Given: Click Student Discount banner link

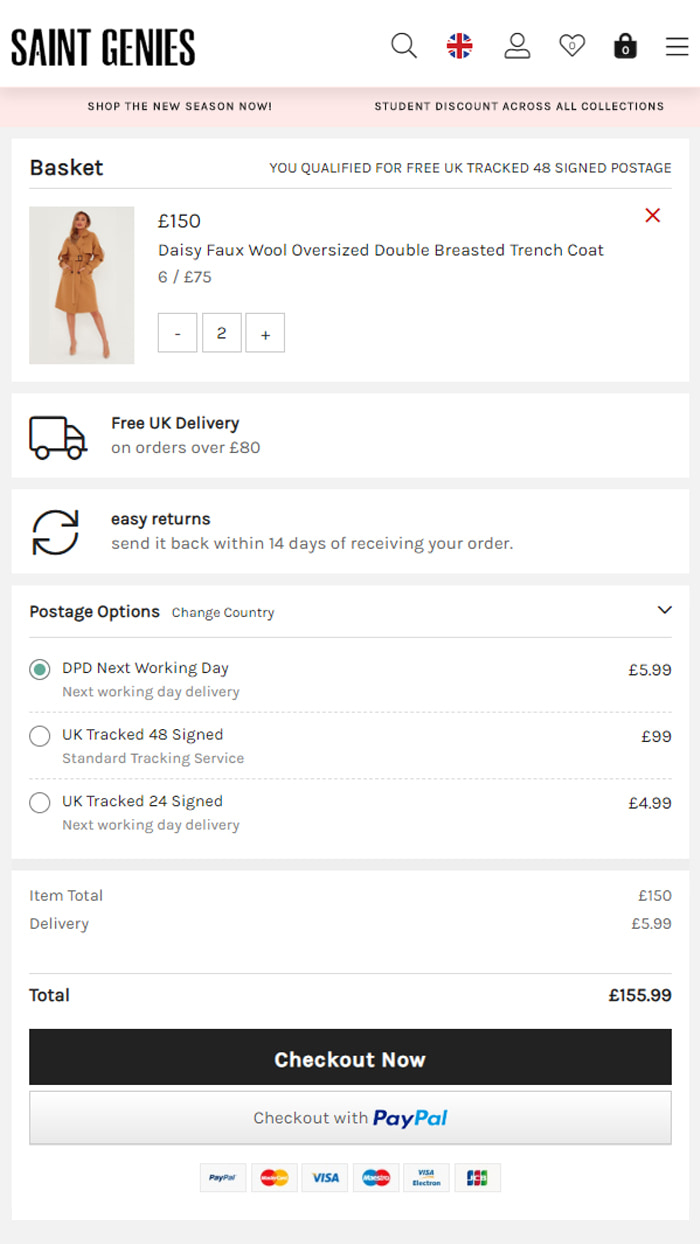Looking at the screenshot, I should click(x=519, y=106).
